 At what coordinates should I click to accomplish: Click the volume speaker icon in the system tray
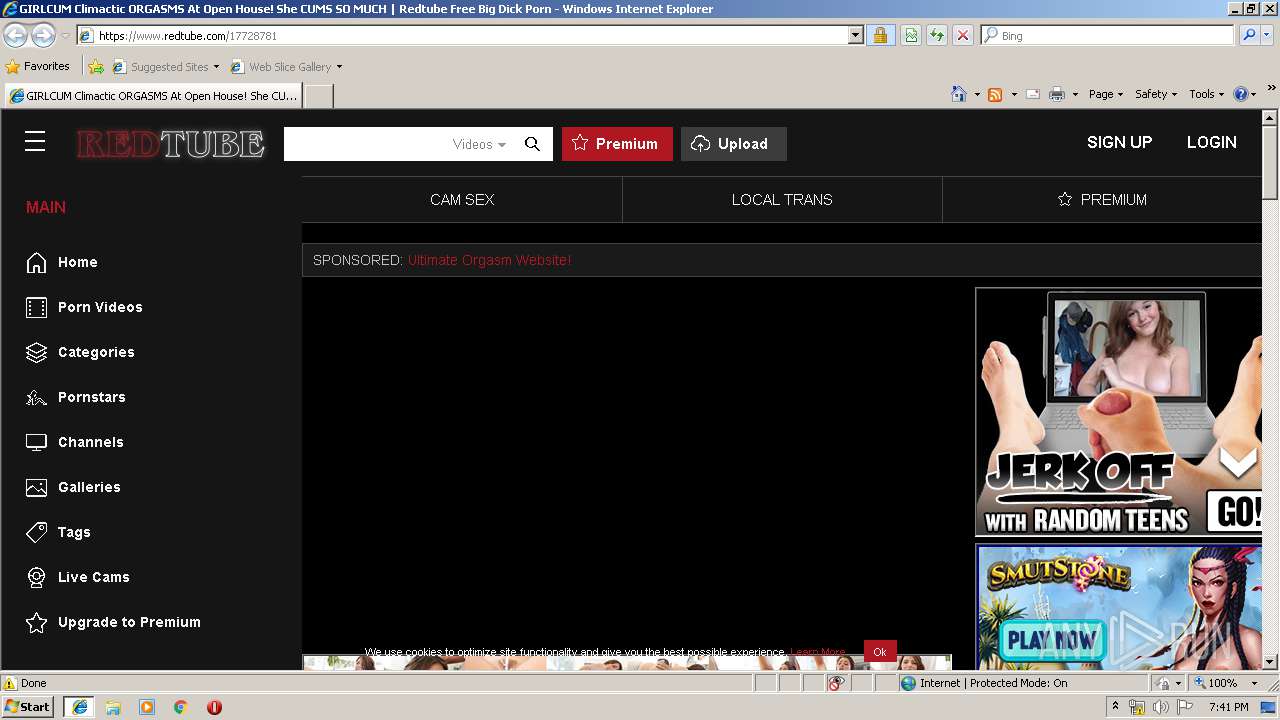point(1160,707)
